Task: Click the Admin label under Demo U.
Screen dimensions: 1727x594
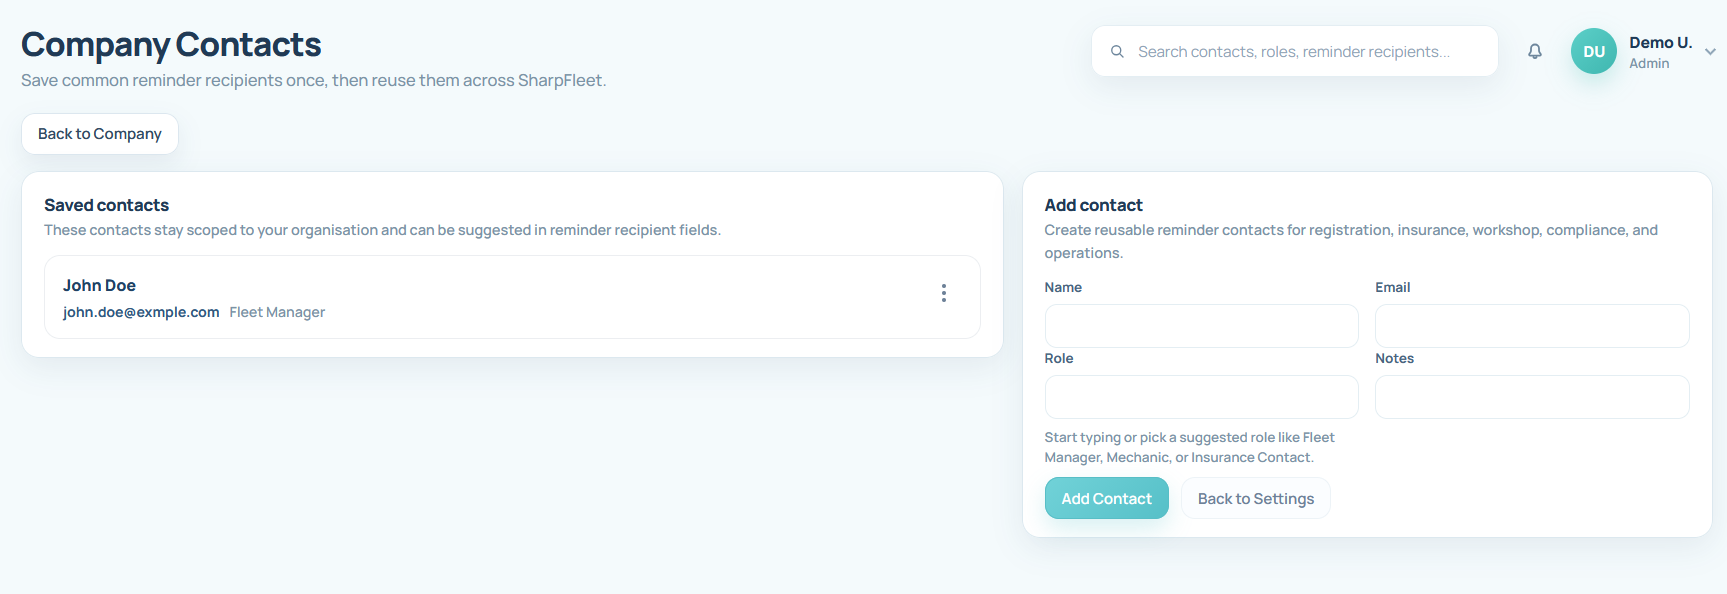Action: (1649, 62)
